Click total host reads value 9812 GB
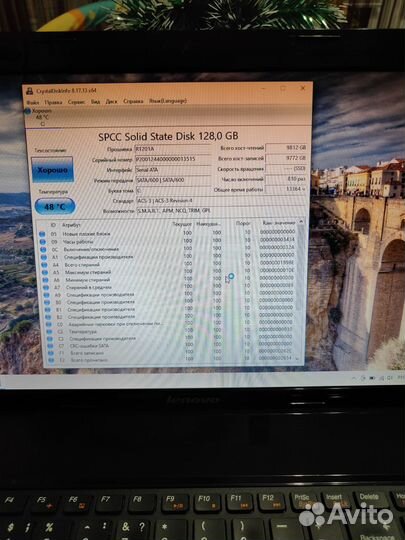The image size is (405, 540). (286, 148)
